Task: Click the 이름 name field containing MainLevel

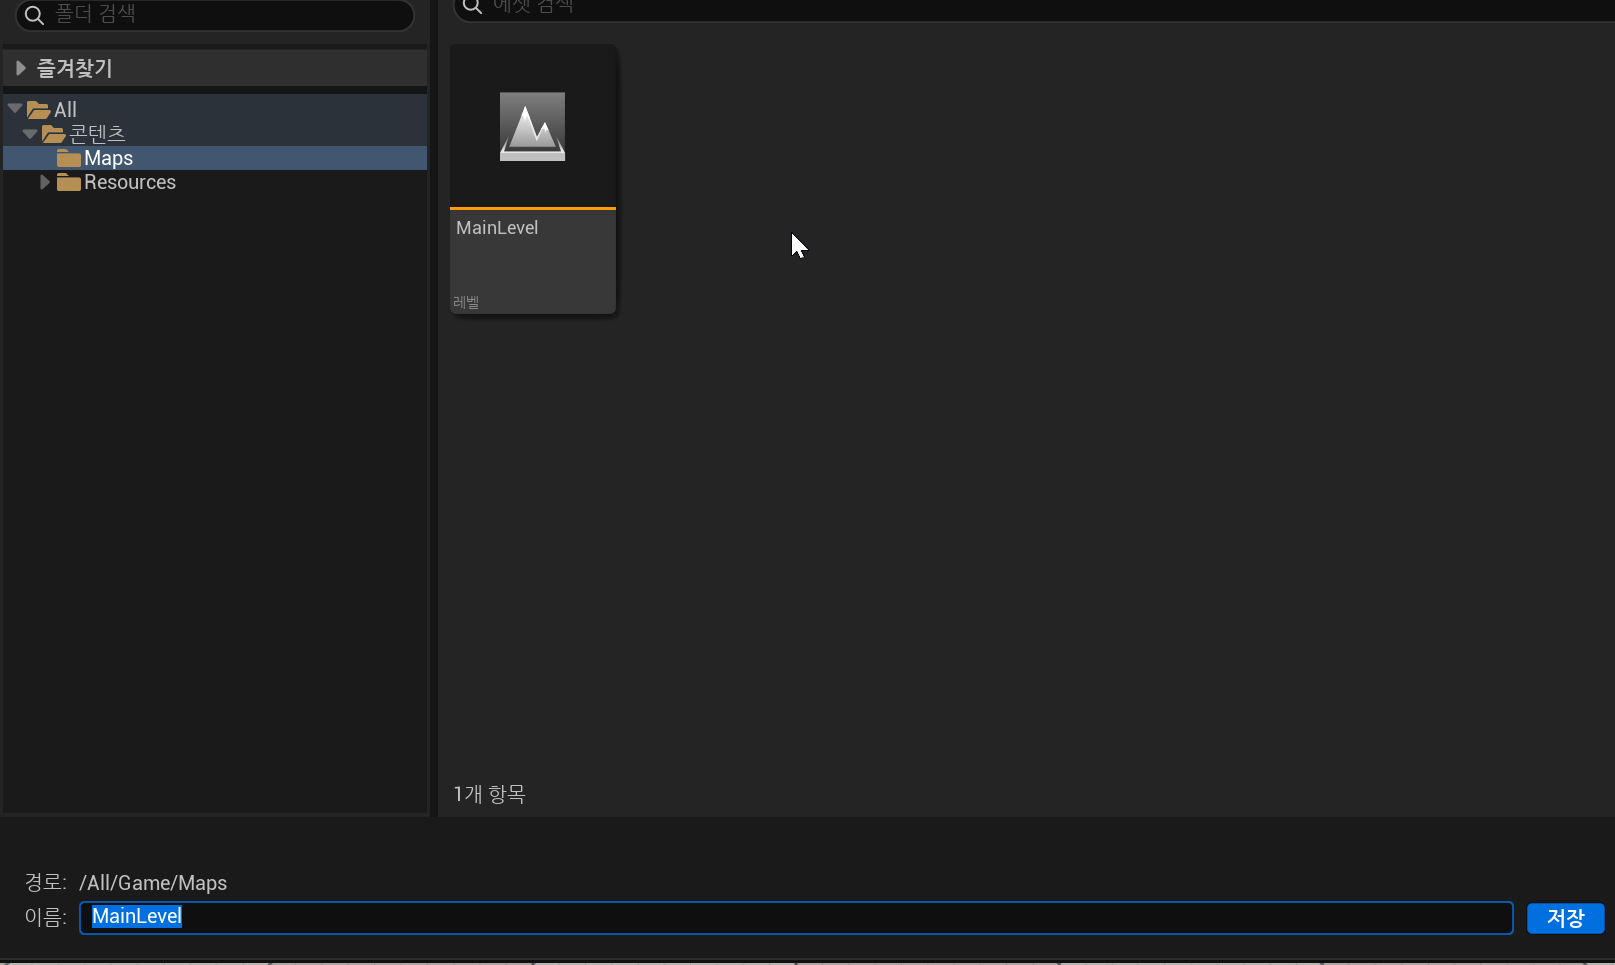Action: click(796, 917)
